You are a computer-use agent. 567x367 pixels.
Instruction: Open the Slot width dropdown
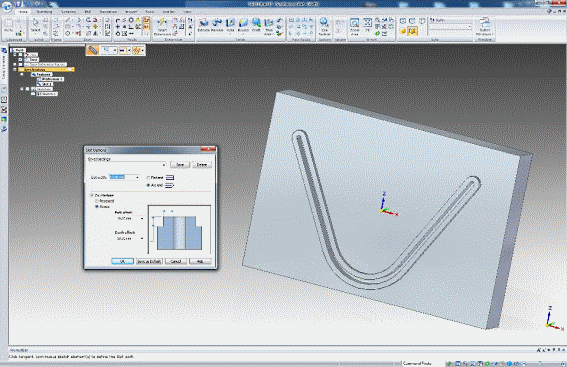[x=137, y=177]
